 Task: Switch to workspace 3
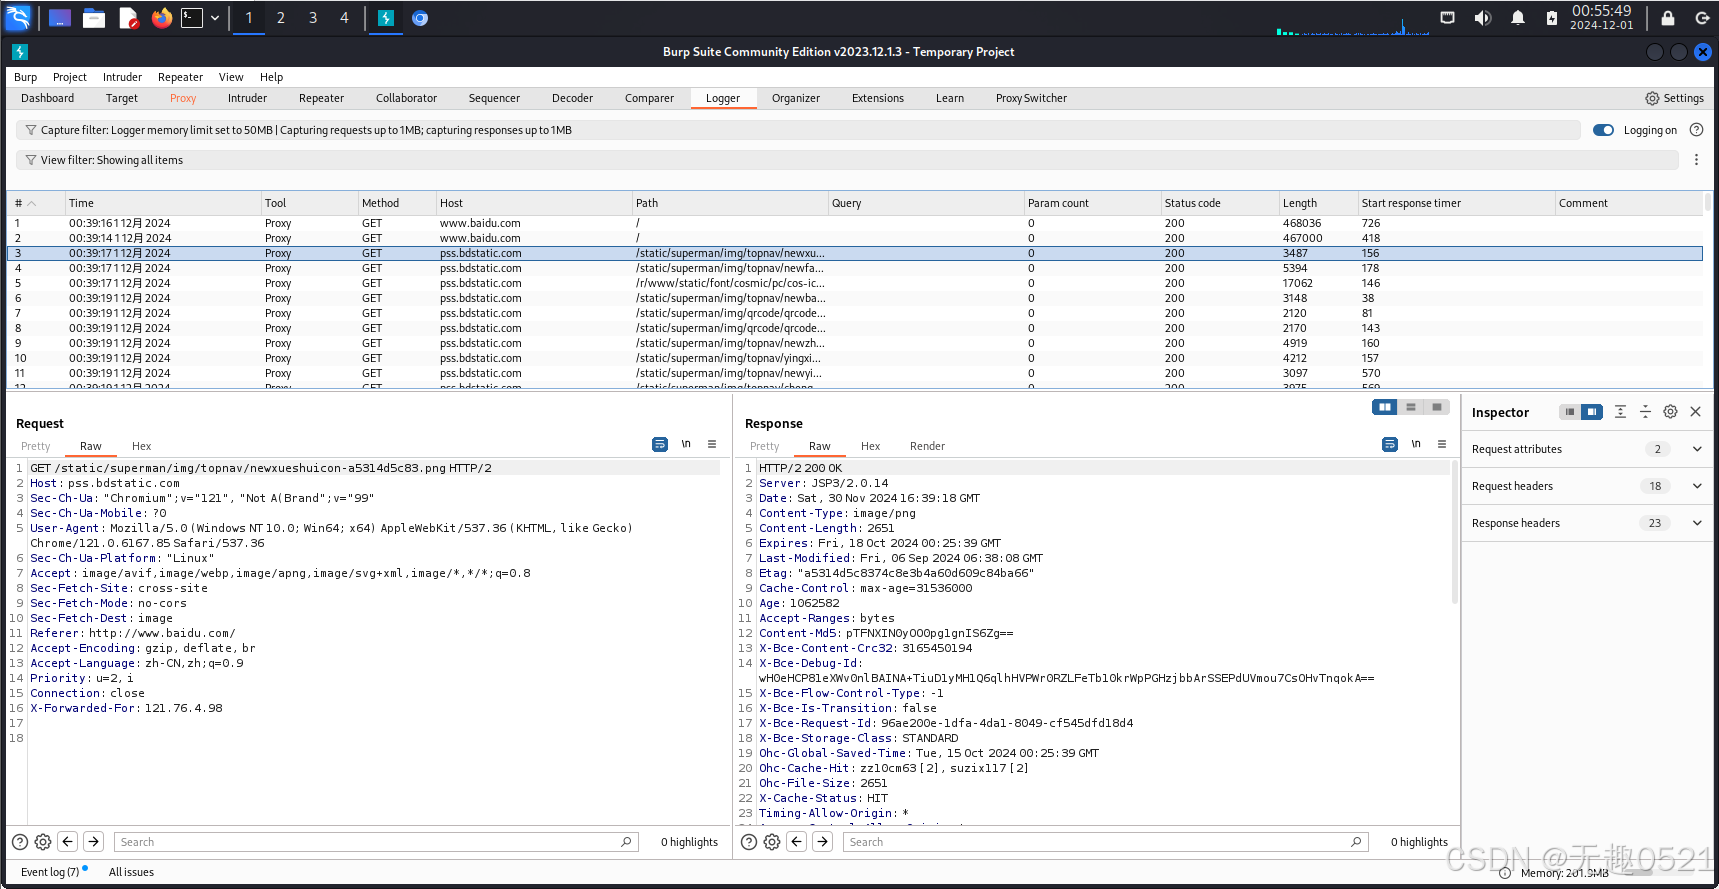point(313,18)
